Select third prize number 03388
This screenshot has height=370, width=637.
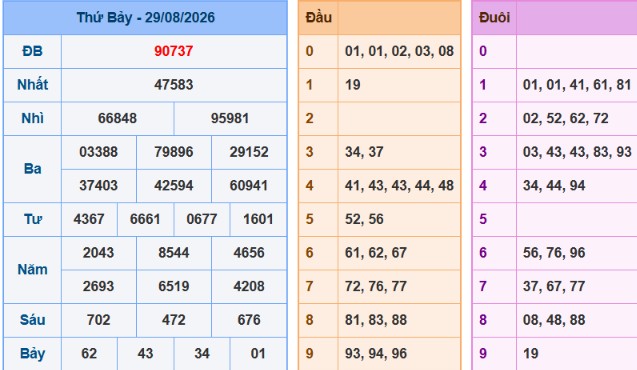tap(99, 152)
